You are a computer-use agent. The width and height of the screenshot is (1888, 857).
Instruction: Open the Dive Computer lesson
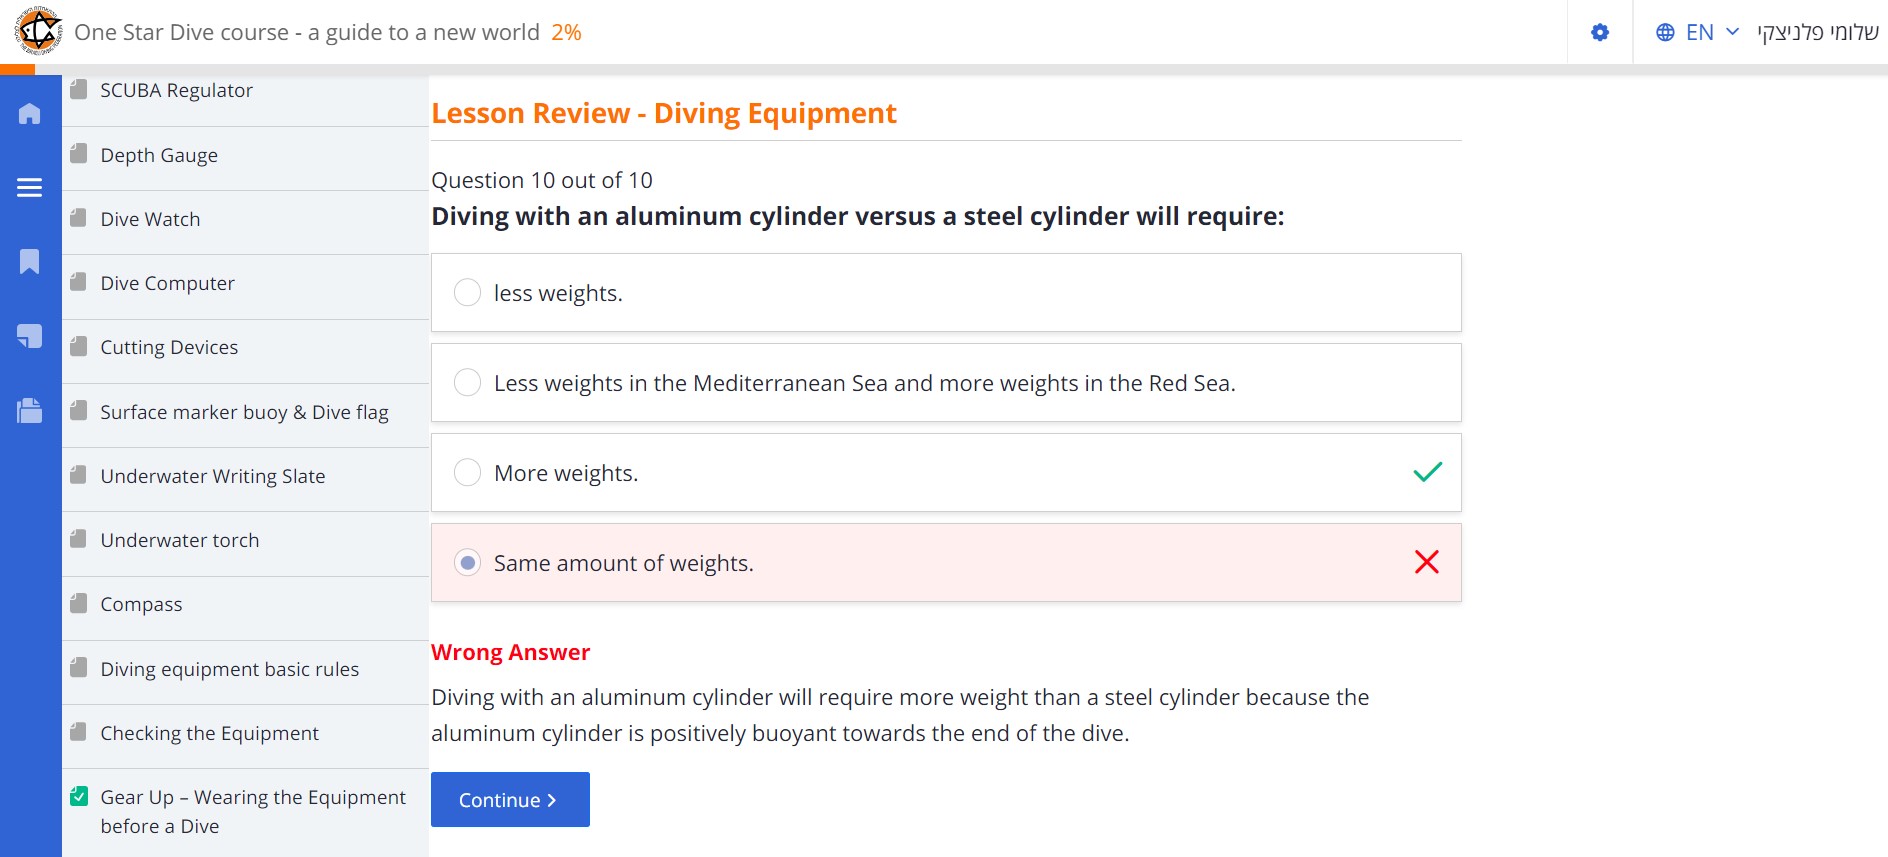(167, 283)
